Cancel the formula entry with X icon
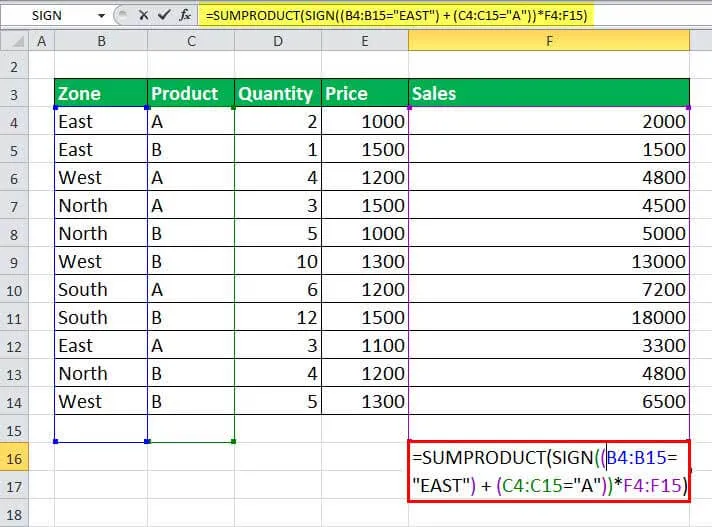Viewport: 712px width, 527px height. (143, 15)
